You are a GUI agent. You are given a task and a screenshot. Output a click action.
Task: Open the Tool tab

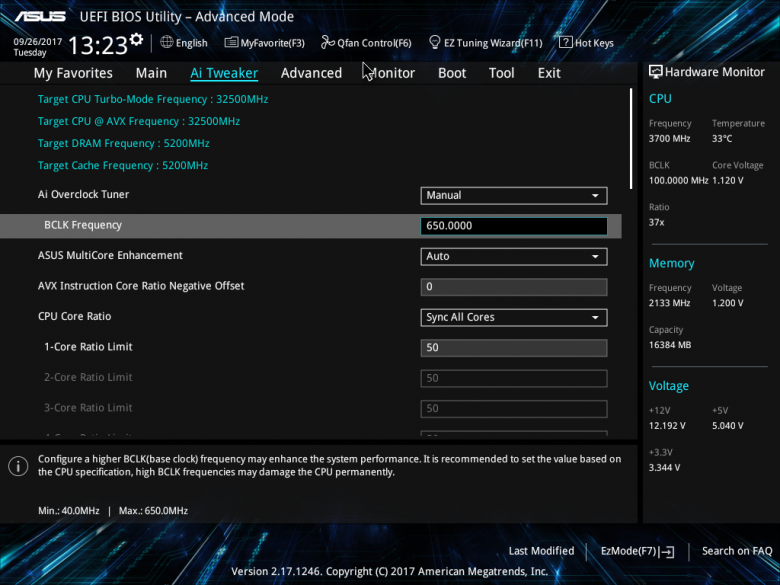point(501,73)
